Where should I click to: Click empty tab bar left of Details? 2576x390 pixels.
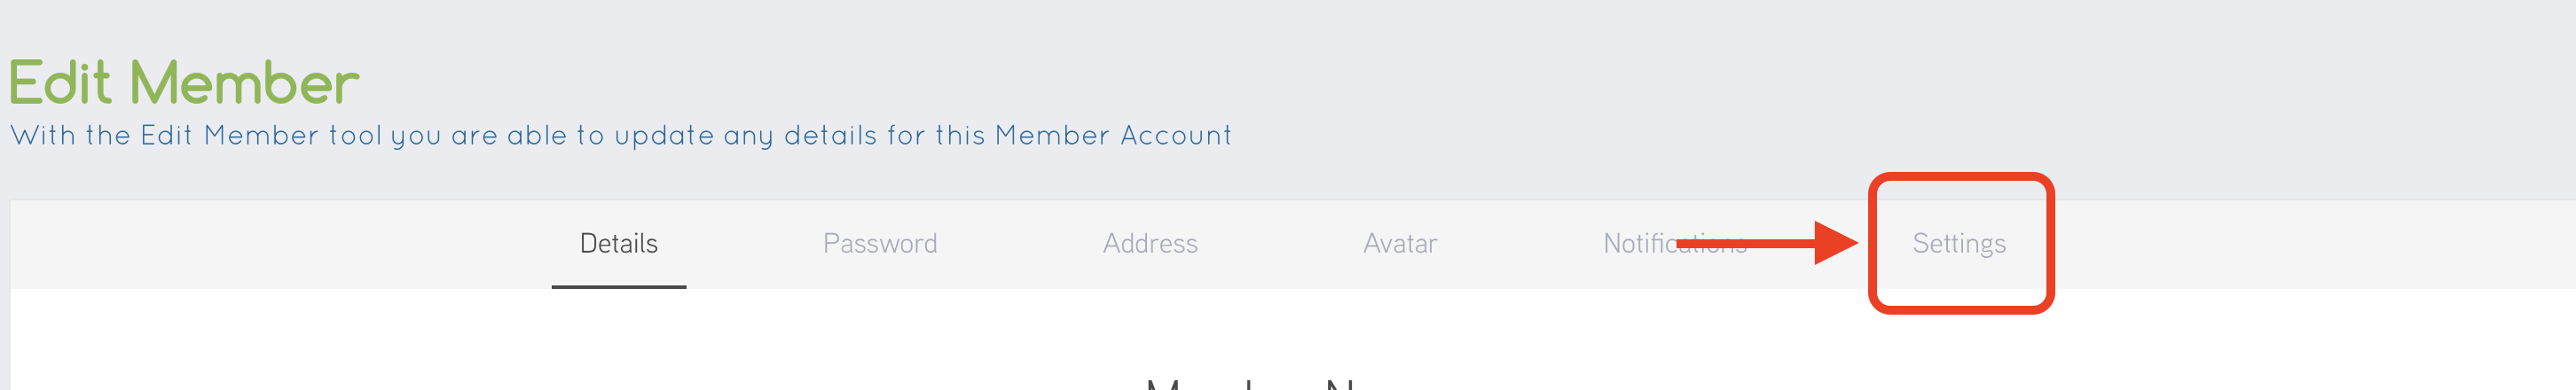click(280, 244)
